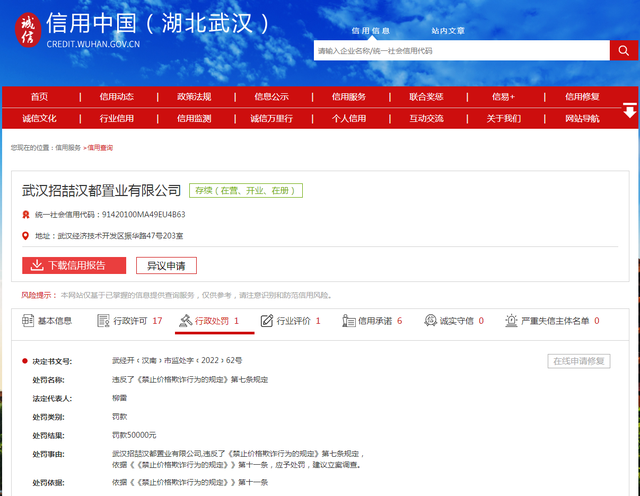
Task: Click the 诚实守信 badge icon
Action: (430, 321)
